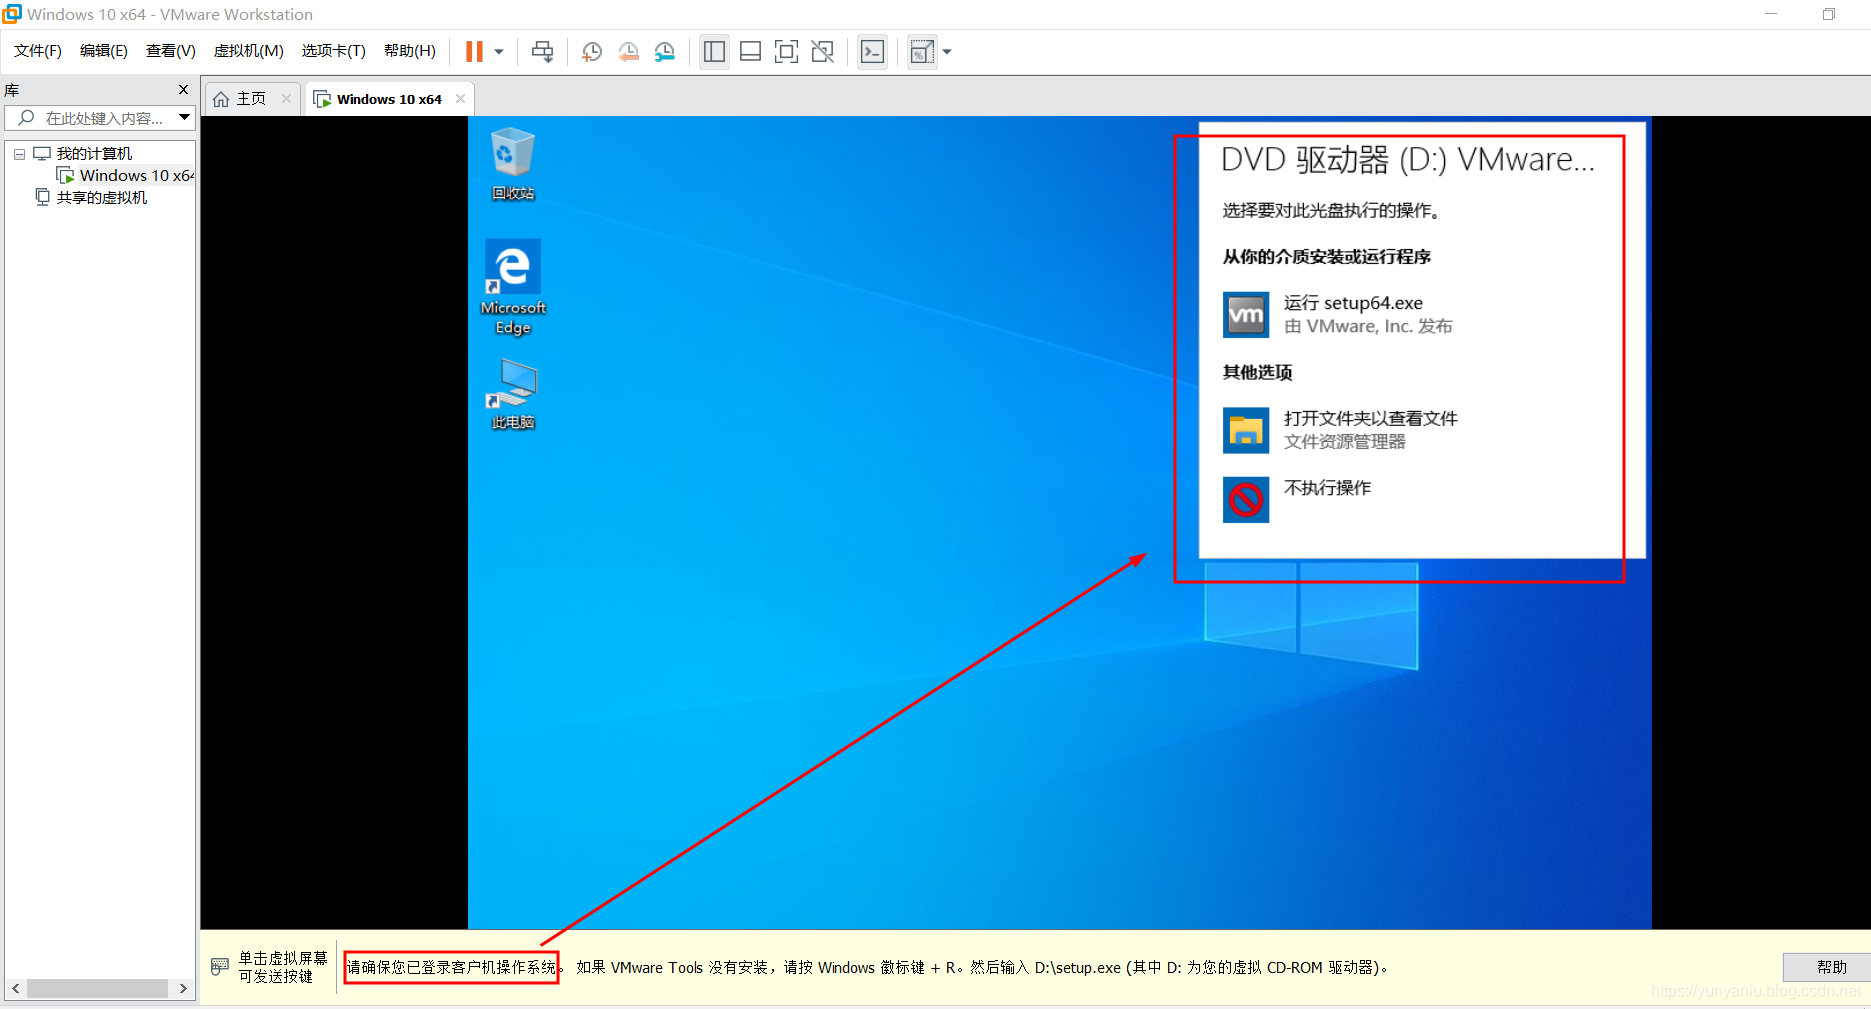Take a snapshot of the virtual machine
Viewport: 1871px width, 1009px height.
[x=591, y=51]
